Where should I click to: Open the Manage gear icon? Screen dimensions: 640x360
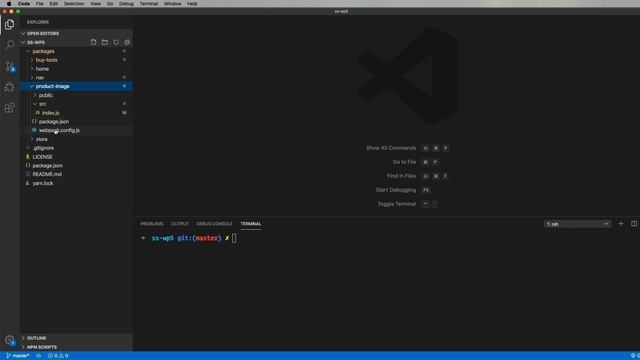9,340
